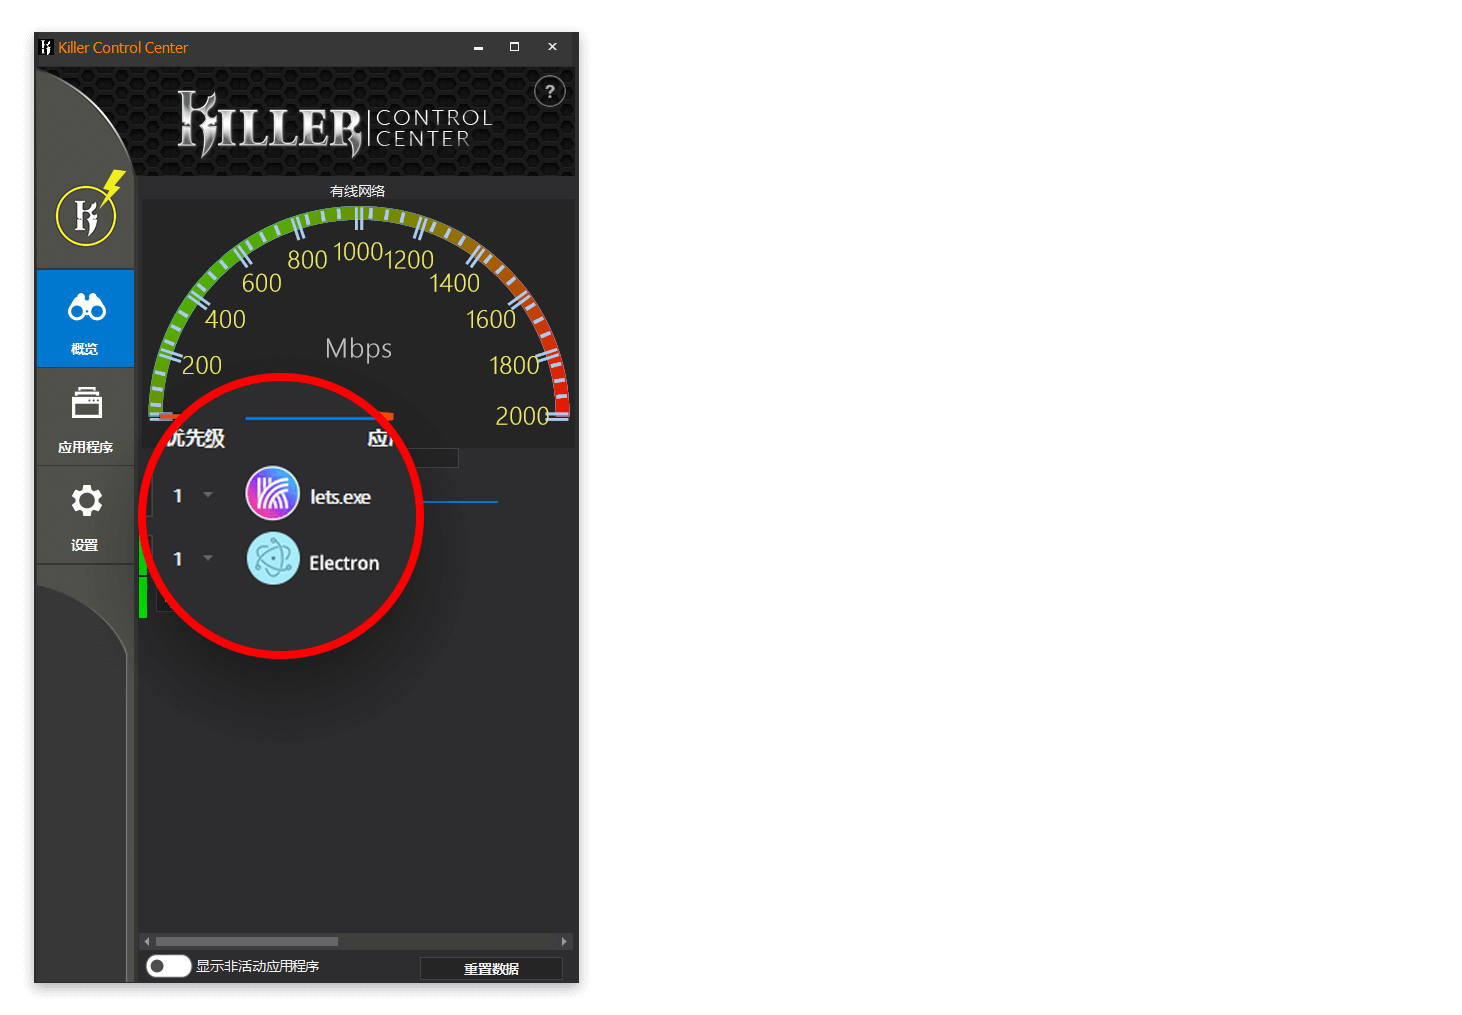Maximize the Killer Control Center window

pos(514,47)
